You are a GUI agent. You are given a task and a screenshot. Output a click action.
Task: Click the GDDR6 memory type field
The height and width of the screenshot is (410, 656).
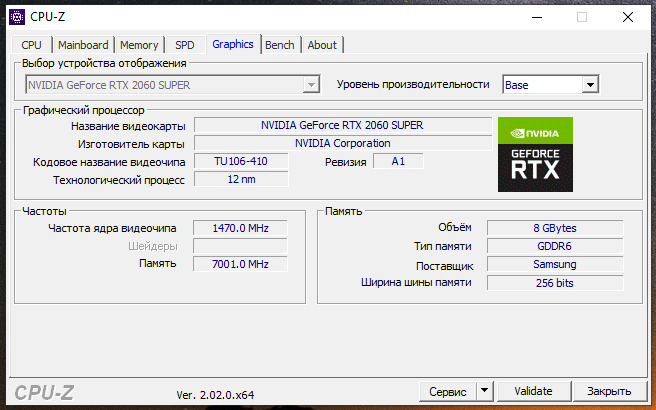tap(555, 246)
